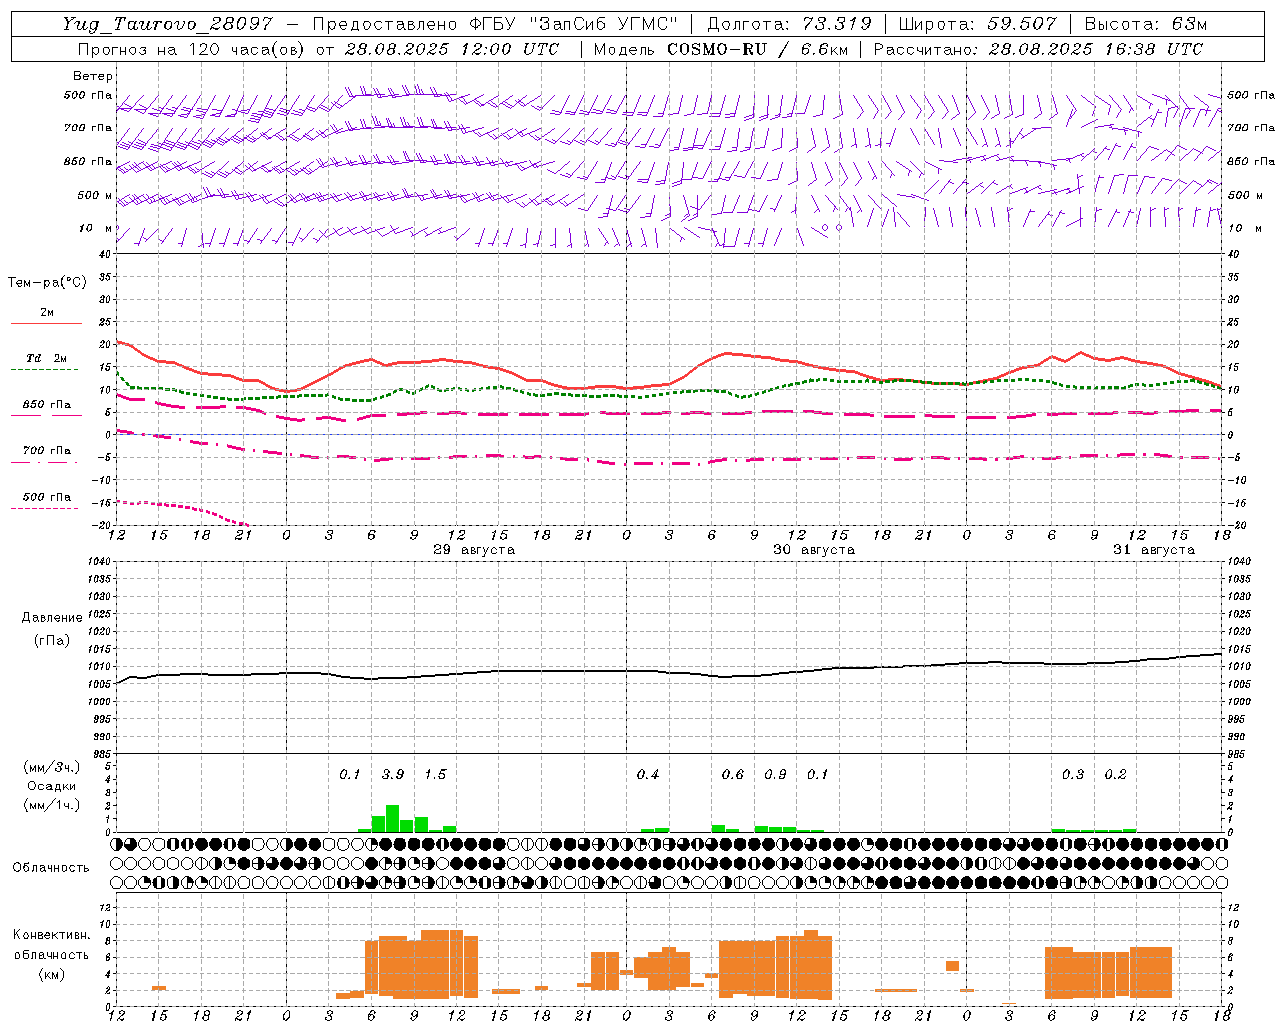Click the Ветер wind panel label

93,76
